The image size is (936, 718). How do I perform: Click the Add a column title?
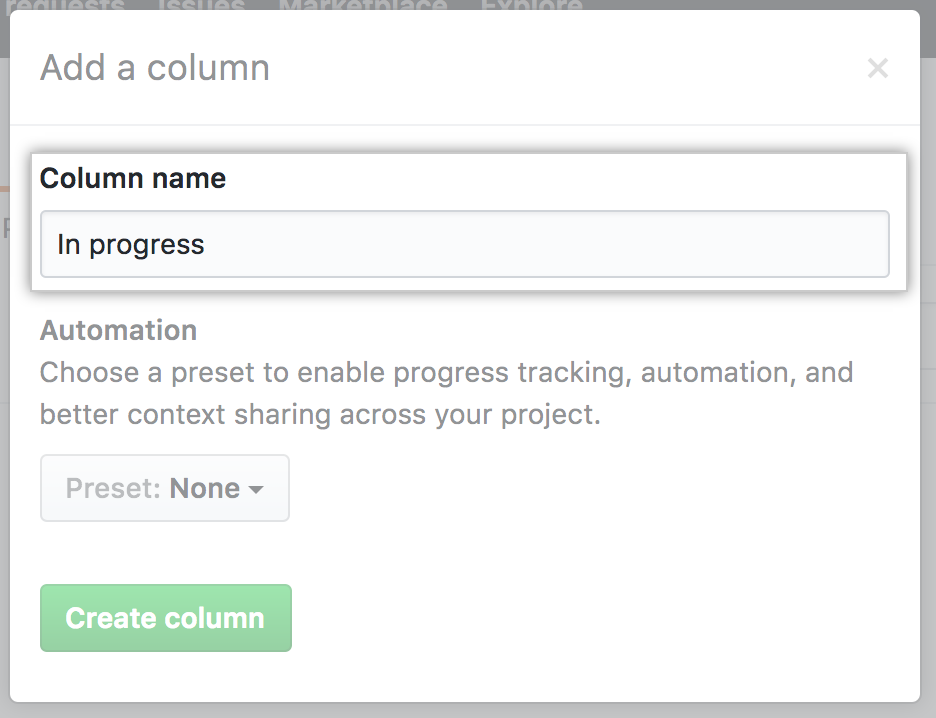point(154,68)
